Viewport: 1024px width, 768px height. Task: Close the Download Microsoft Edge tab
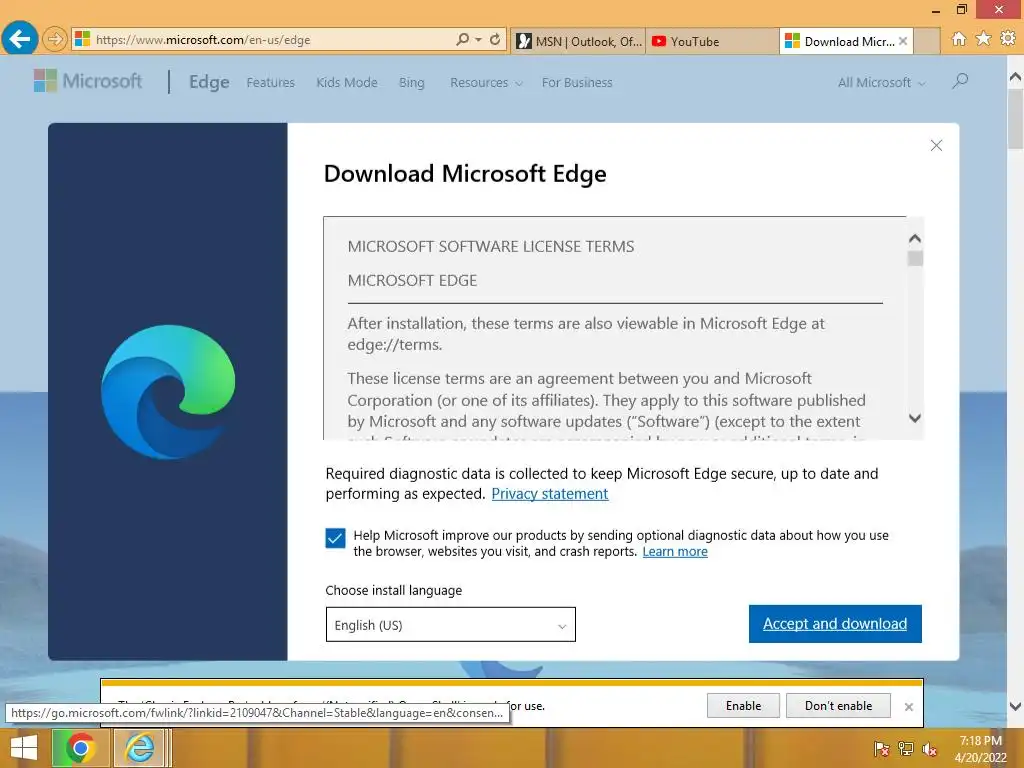tap(903, 41)
